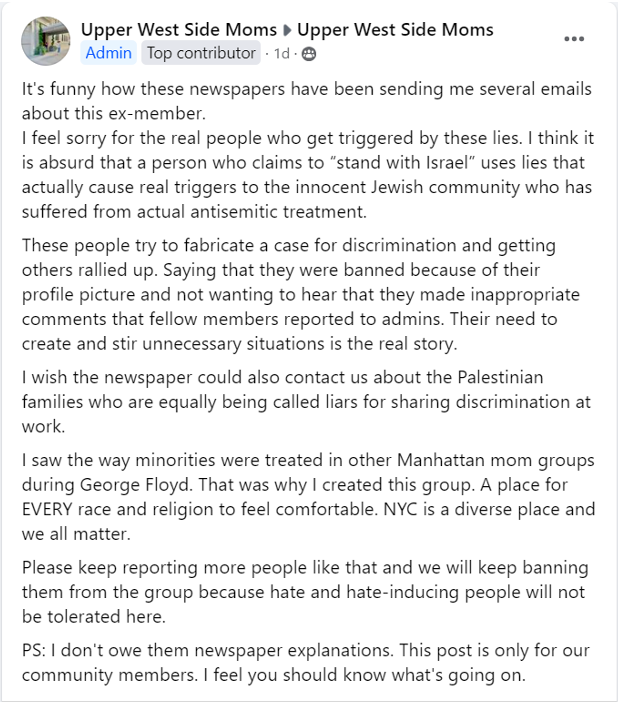Click the postscript starting "PS: I don't owe"
Viewport: 618px width, 702px height.
306,663
